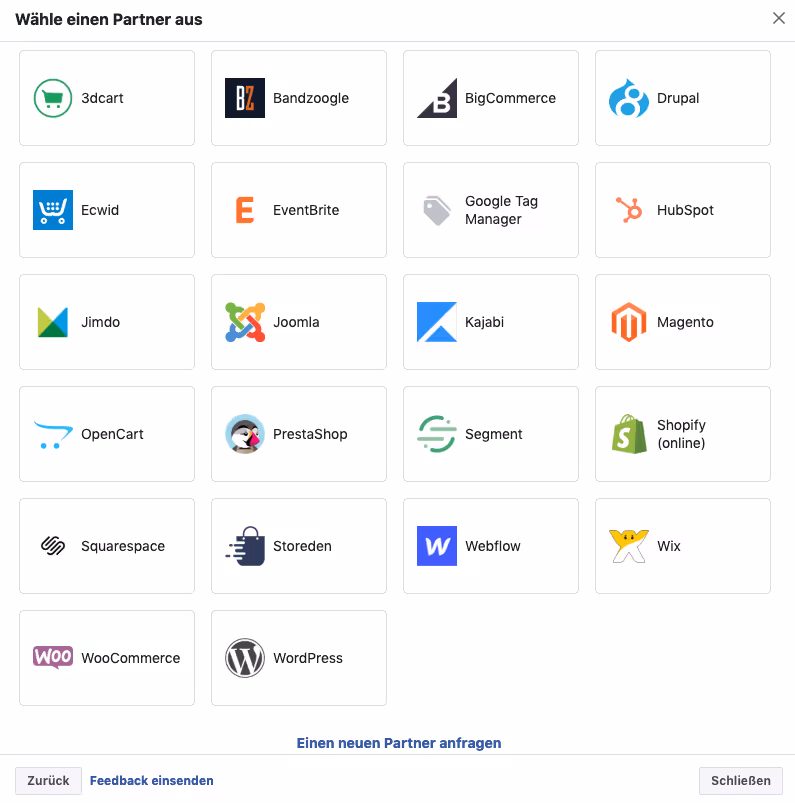Choose the HubSpot sprocket logo
795x803 pixels.
click(629, 210)
